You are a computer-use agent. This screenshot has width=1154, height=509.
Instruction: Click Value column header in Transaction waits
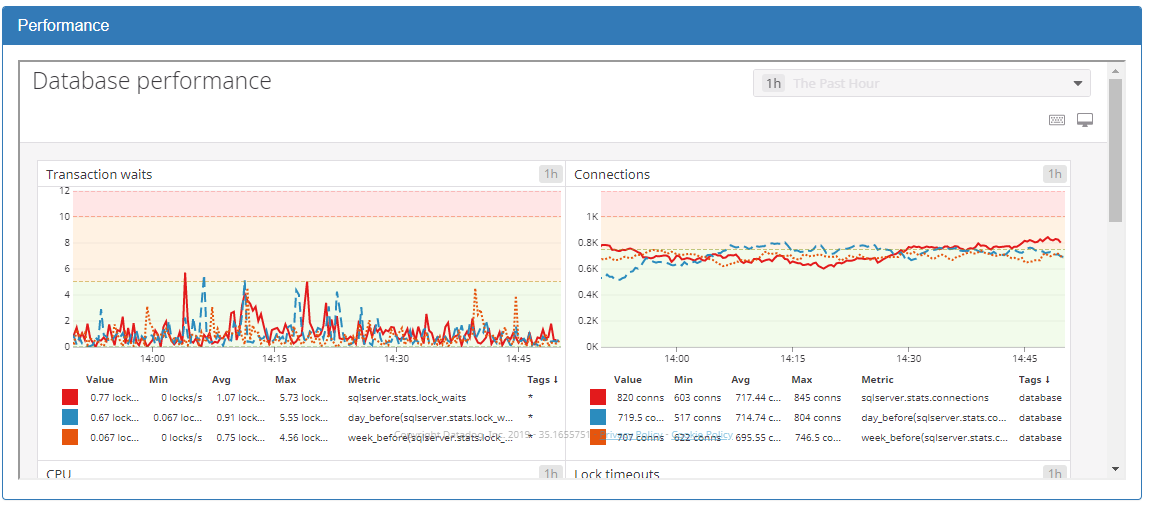point(100,380)
